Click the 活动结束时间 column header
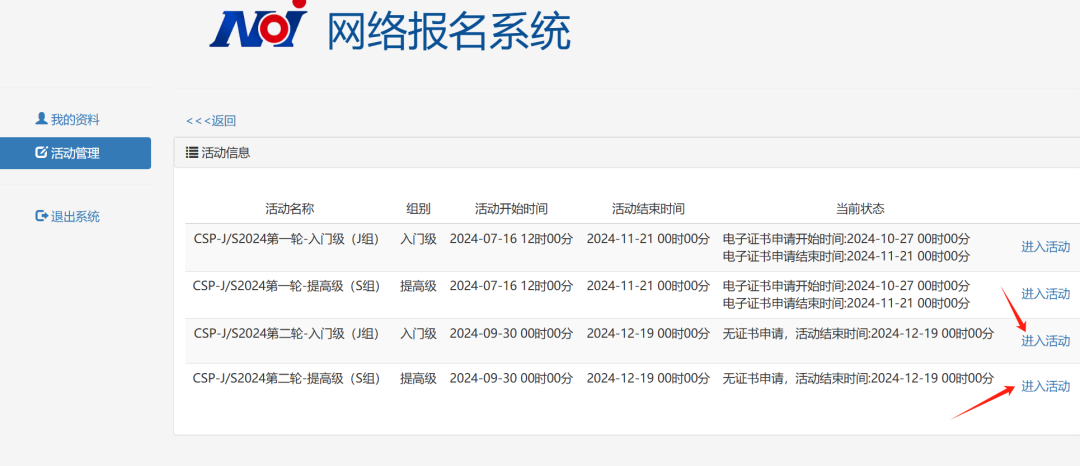Screen dimensions: 1080x466 648,209
